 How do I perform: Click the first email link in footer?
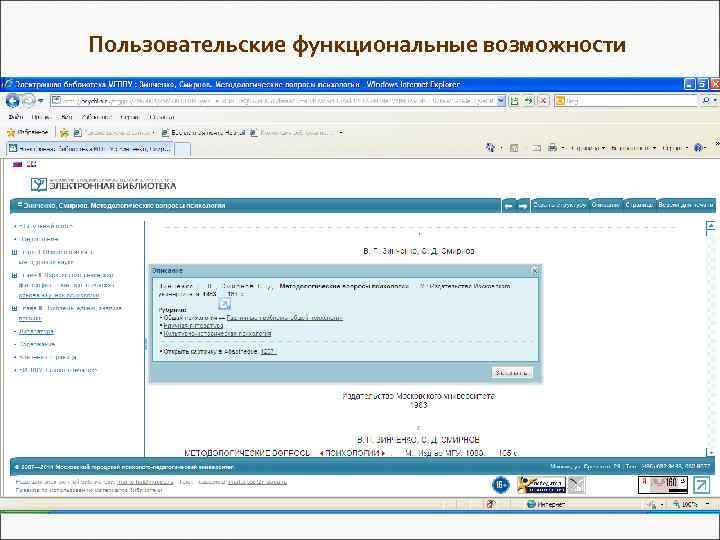145,483
